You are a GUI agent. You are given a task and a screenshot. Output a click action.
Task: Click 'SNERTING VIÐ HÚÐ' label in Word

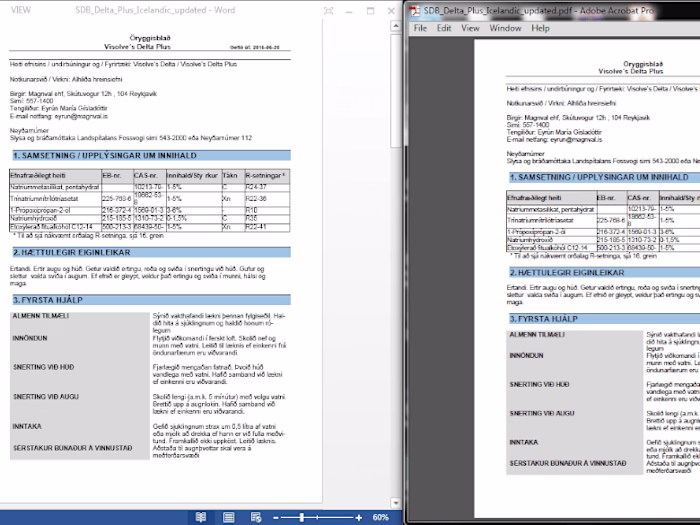[x=44, y=367]
